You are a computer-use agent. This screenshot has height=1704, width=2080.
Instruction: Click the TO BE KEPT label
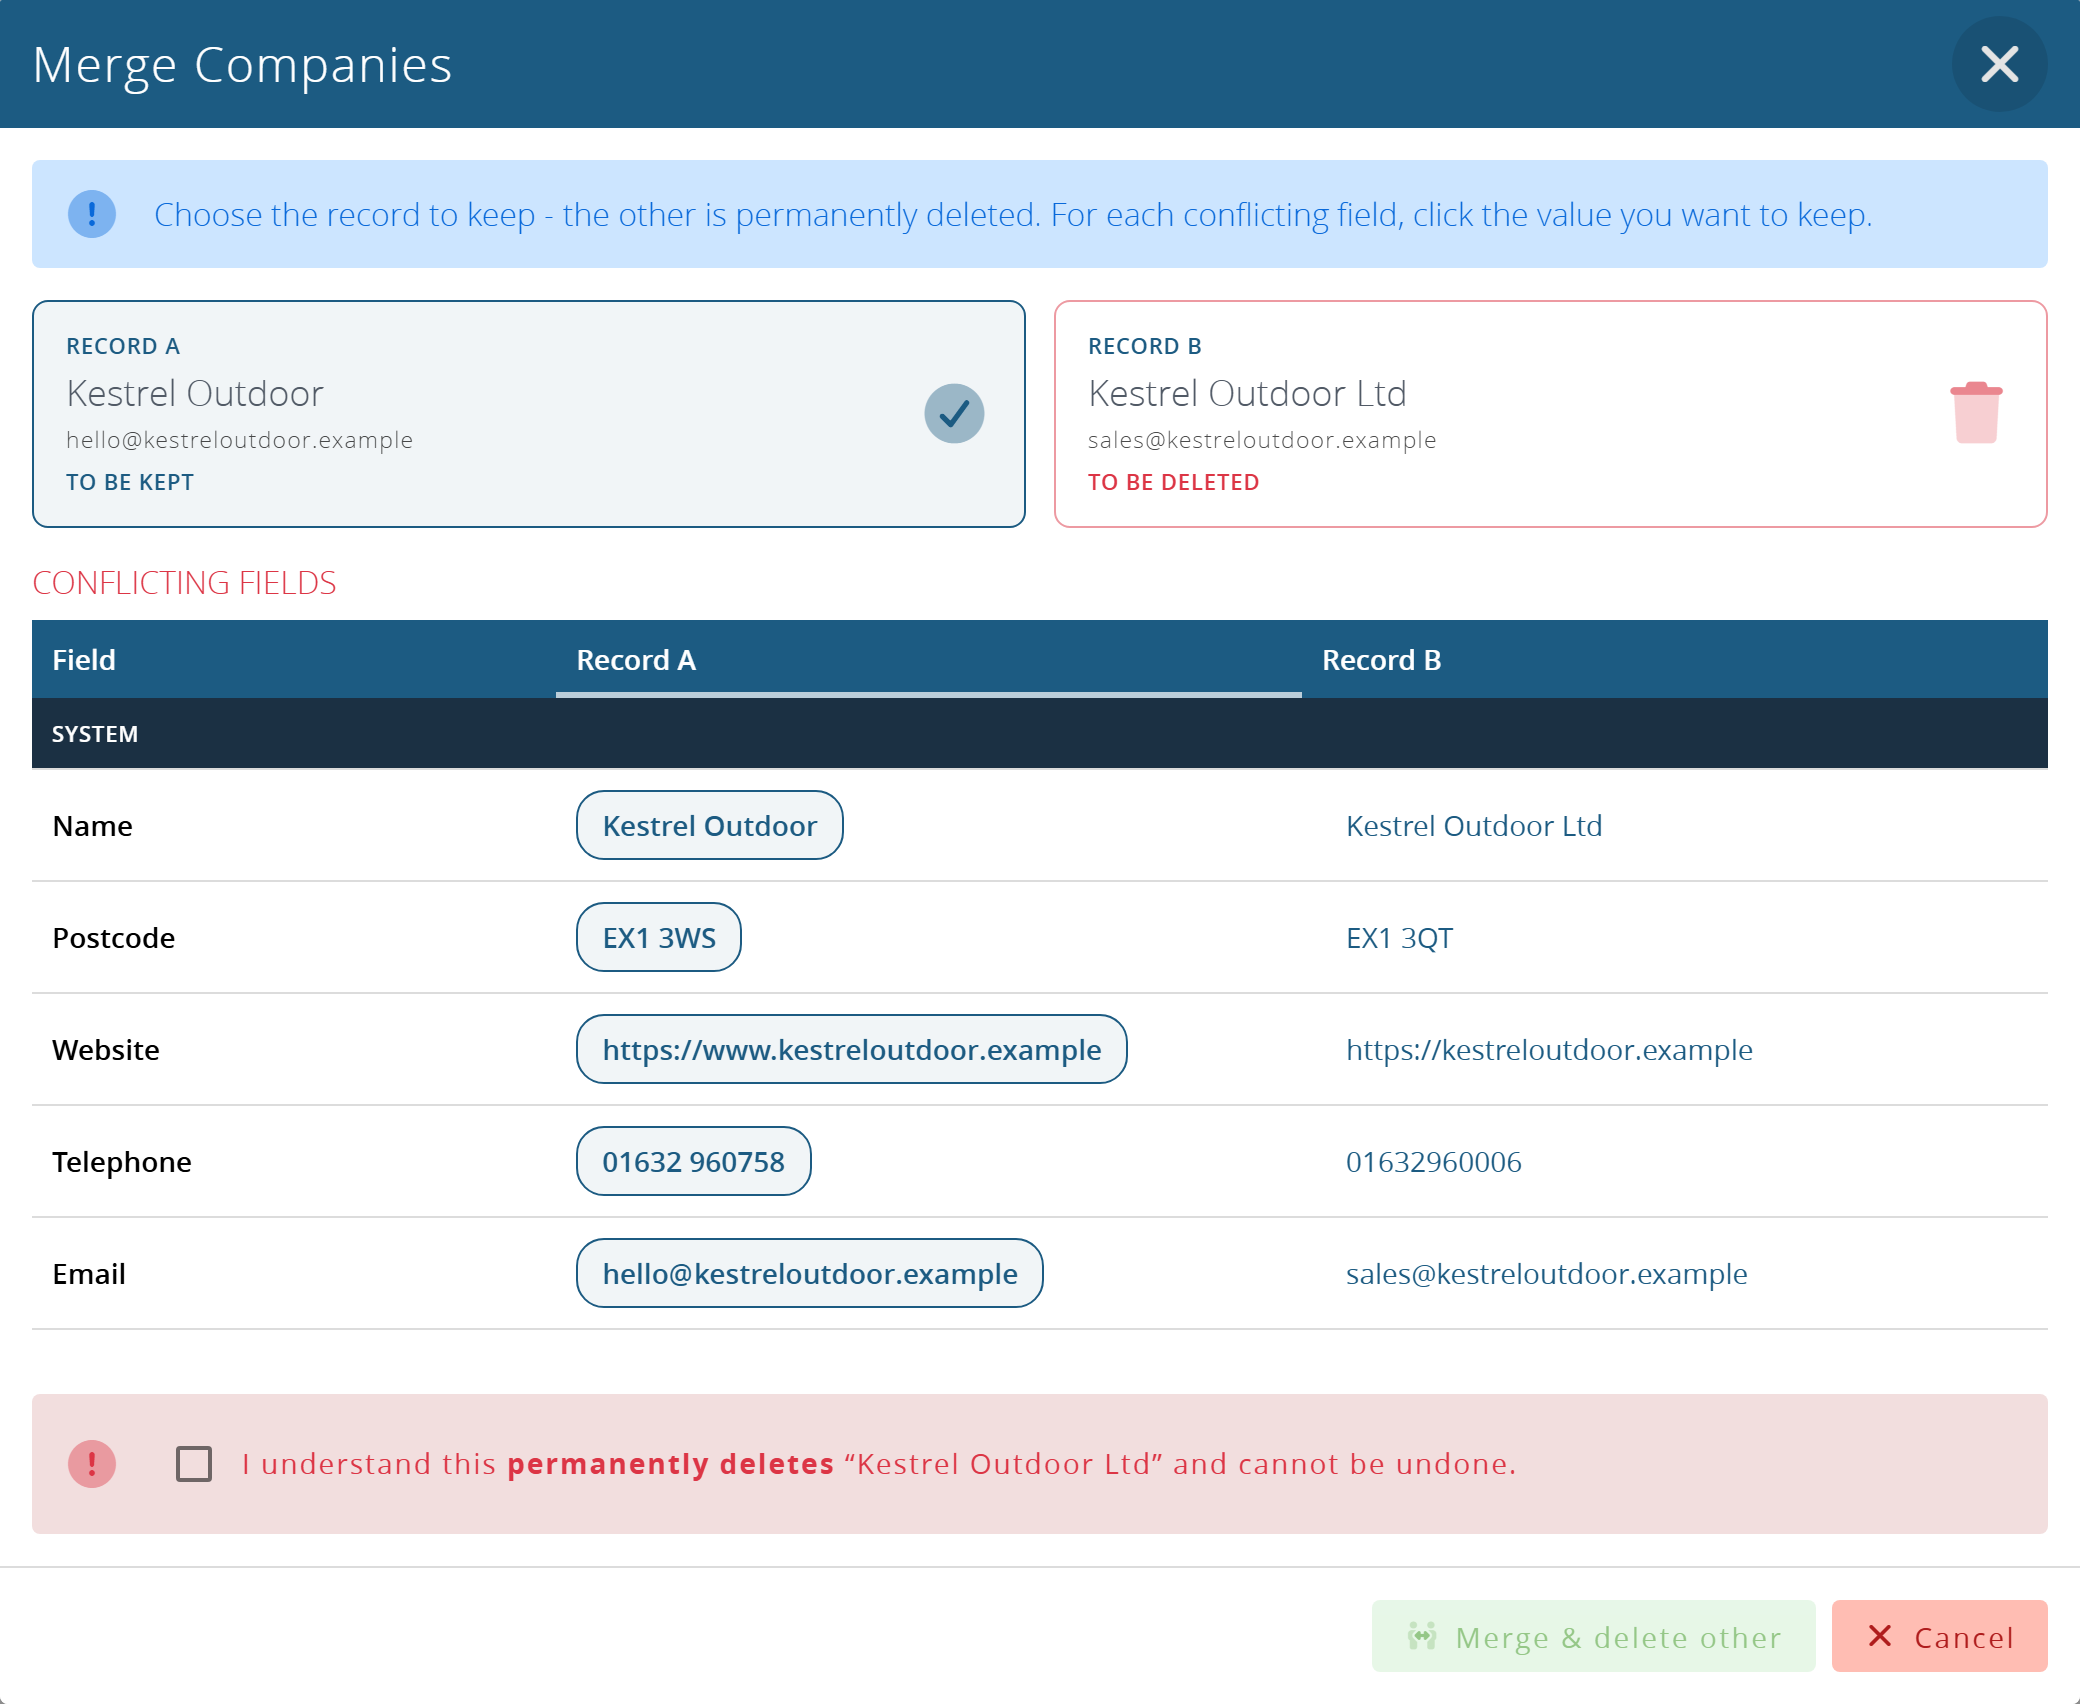click(130, 482)
